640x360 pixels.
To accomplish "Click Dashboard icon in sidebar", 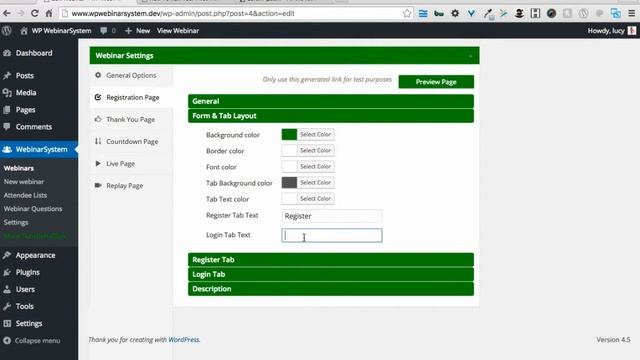I will pos(7,53).
